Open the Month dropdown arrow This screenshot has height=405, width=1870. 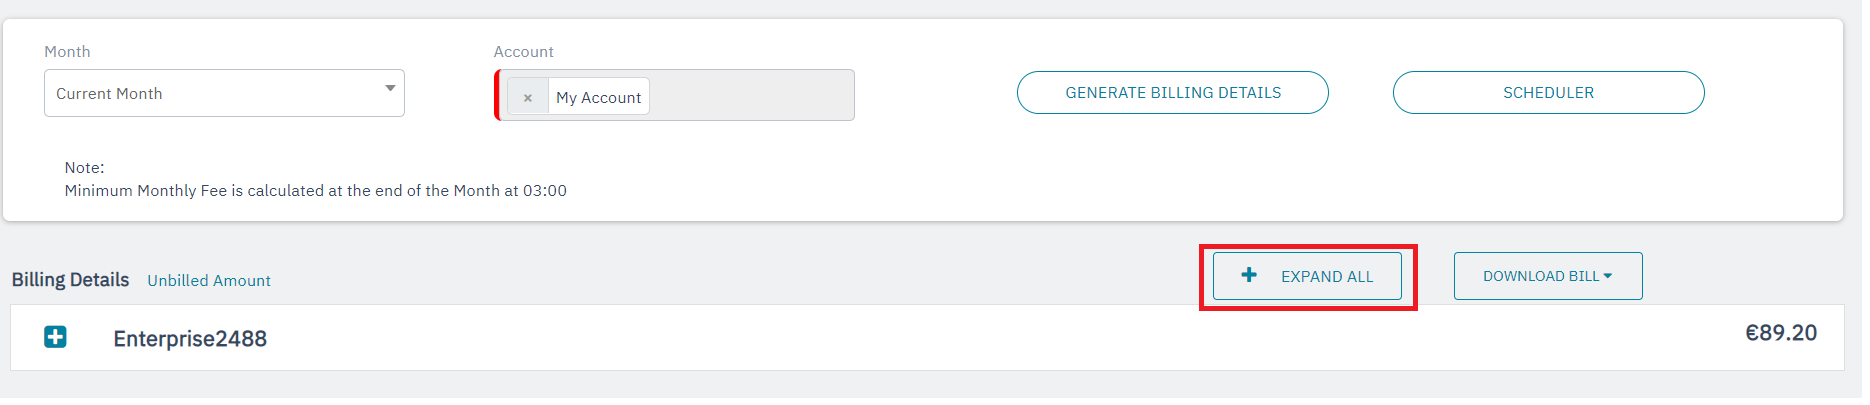coord(390,89)
